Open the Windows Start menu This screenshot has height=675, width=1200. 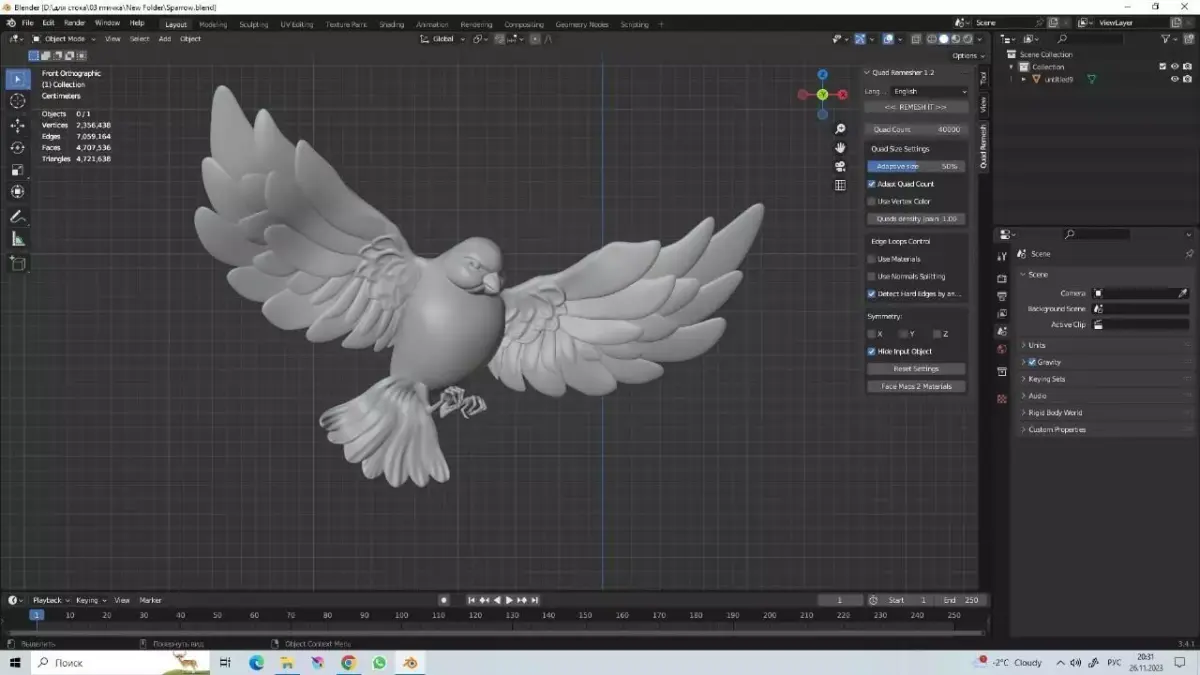point(15,662)
